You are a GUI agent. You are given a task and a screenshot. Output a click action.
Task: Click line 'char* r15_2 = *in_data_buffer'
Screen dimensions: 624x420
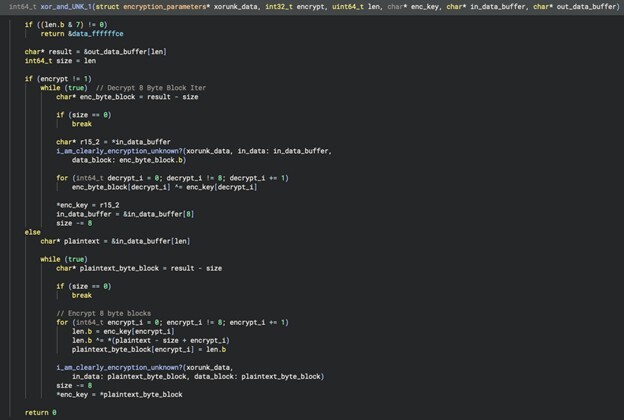coord(113,142)
